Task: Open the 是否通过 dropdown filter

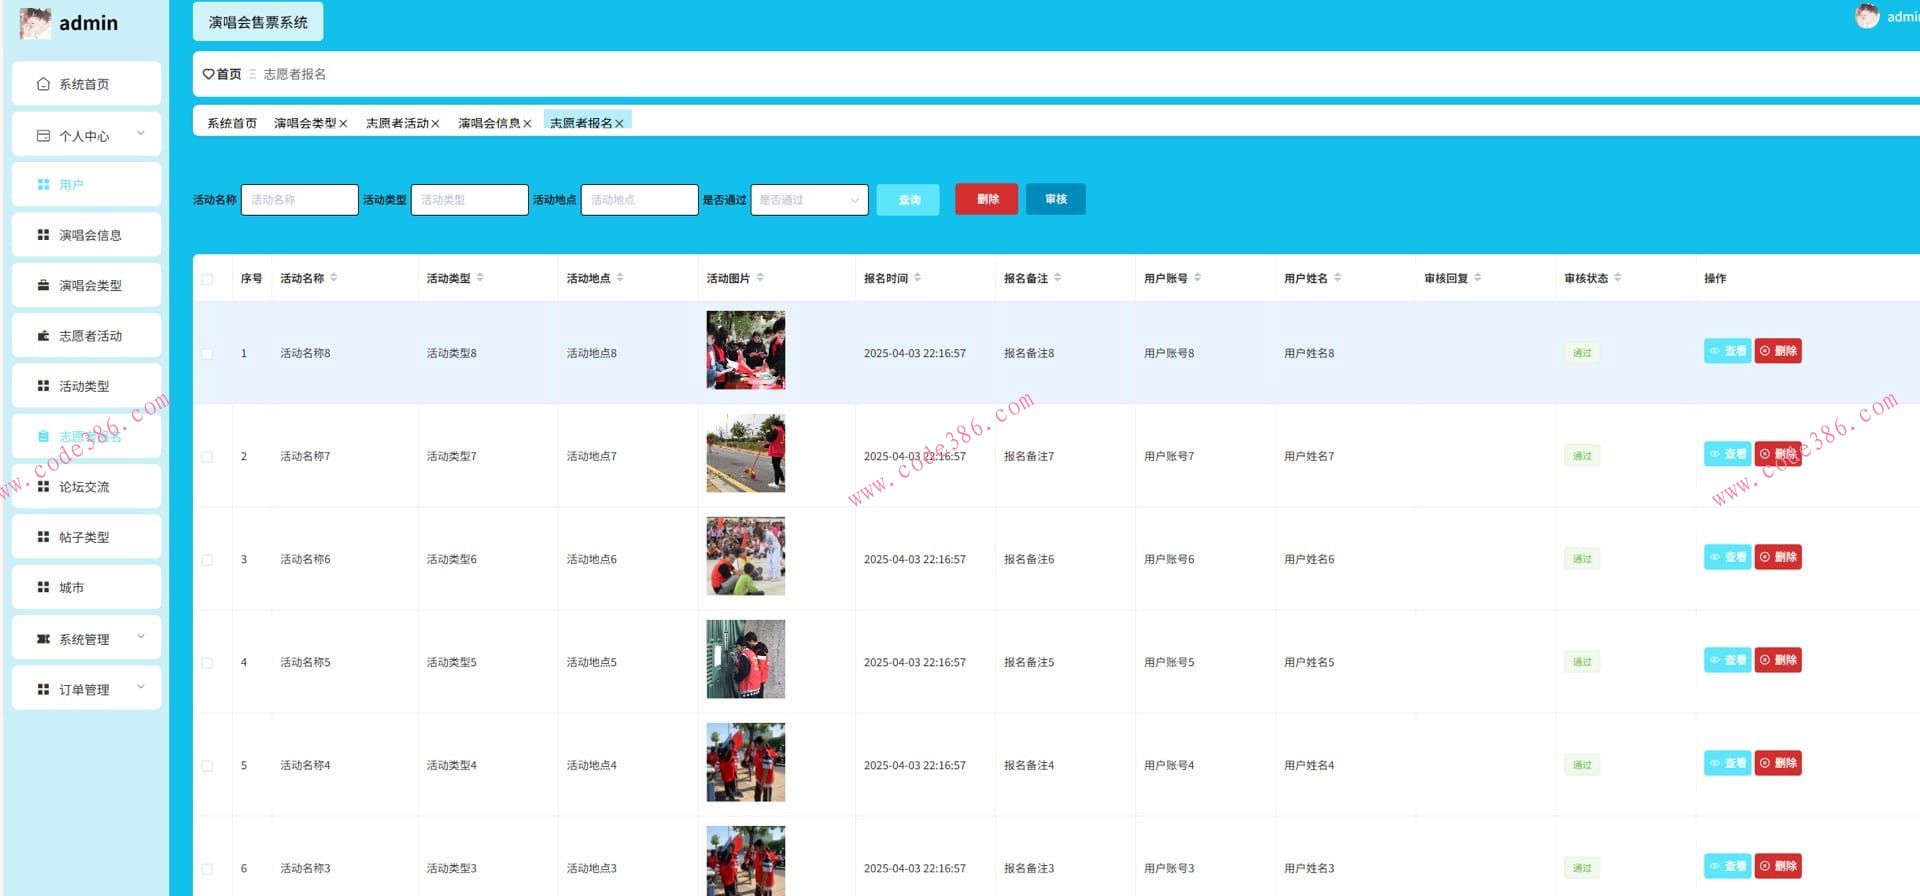Action: 809,200
